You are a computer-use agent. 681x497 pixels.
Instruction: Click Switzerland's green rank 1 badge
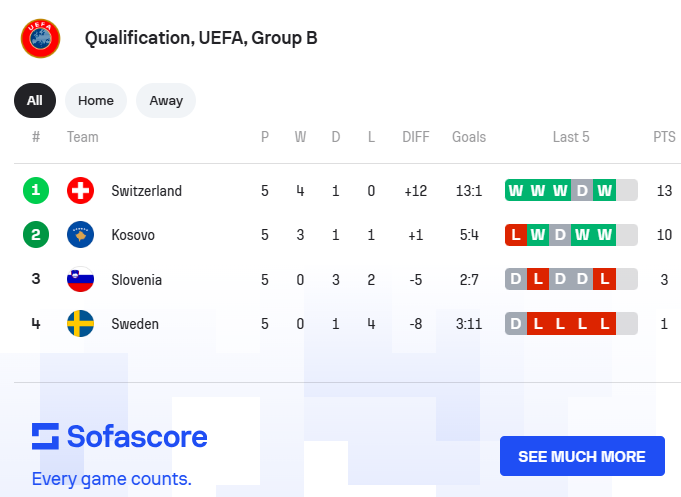pyautogui.click(x=36, y=190)
